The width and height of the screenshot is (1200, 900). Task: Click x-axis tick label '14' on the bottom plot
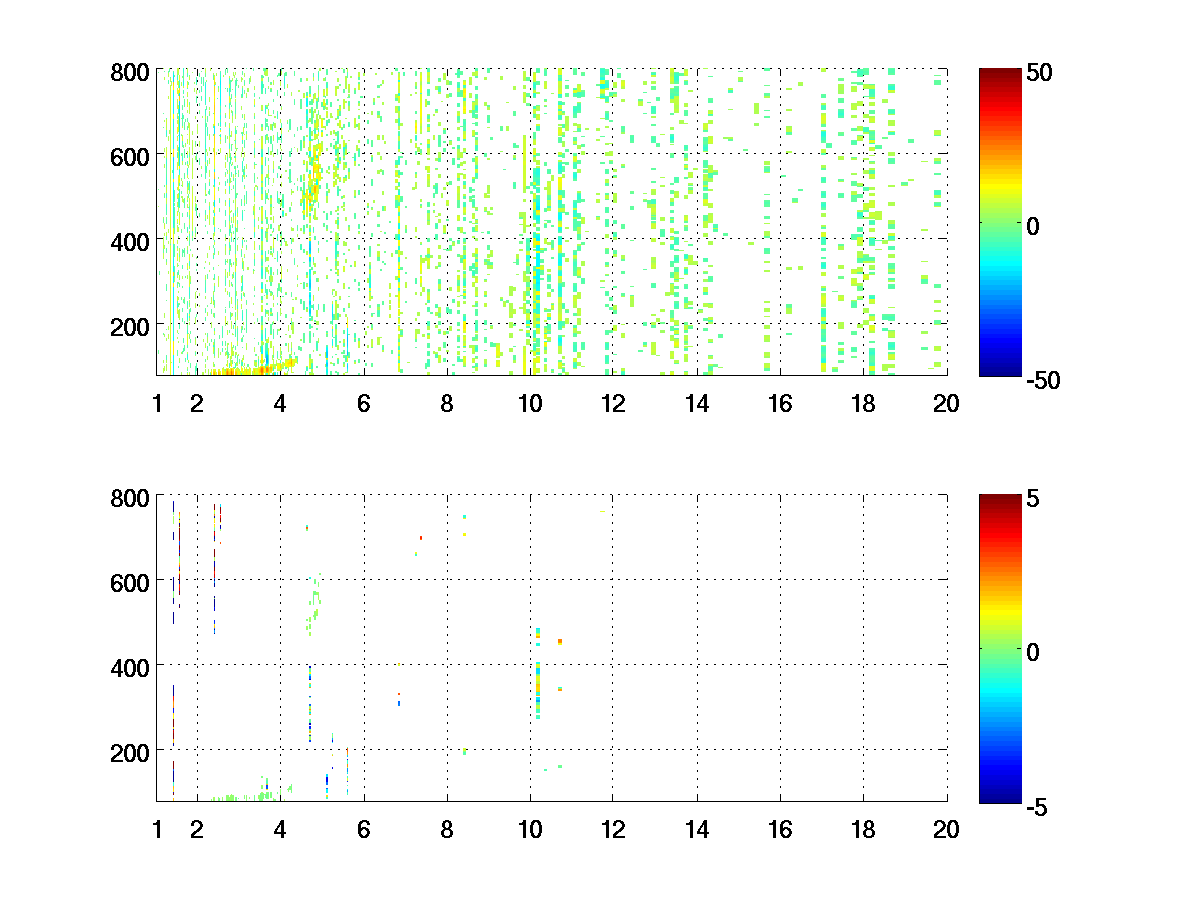pos(696,829)
